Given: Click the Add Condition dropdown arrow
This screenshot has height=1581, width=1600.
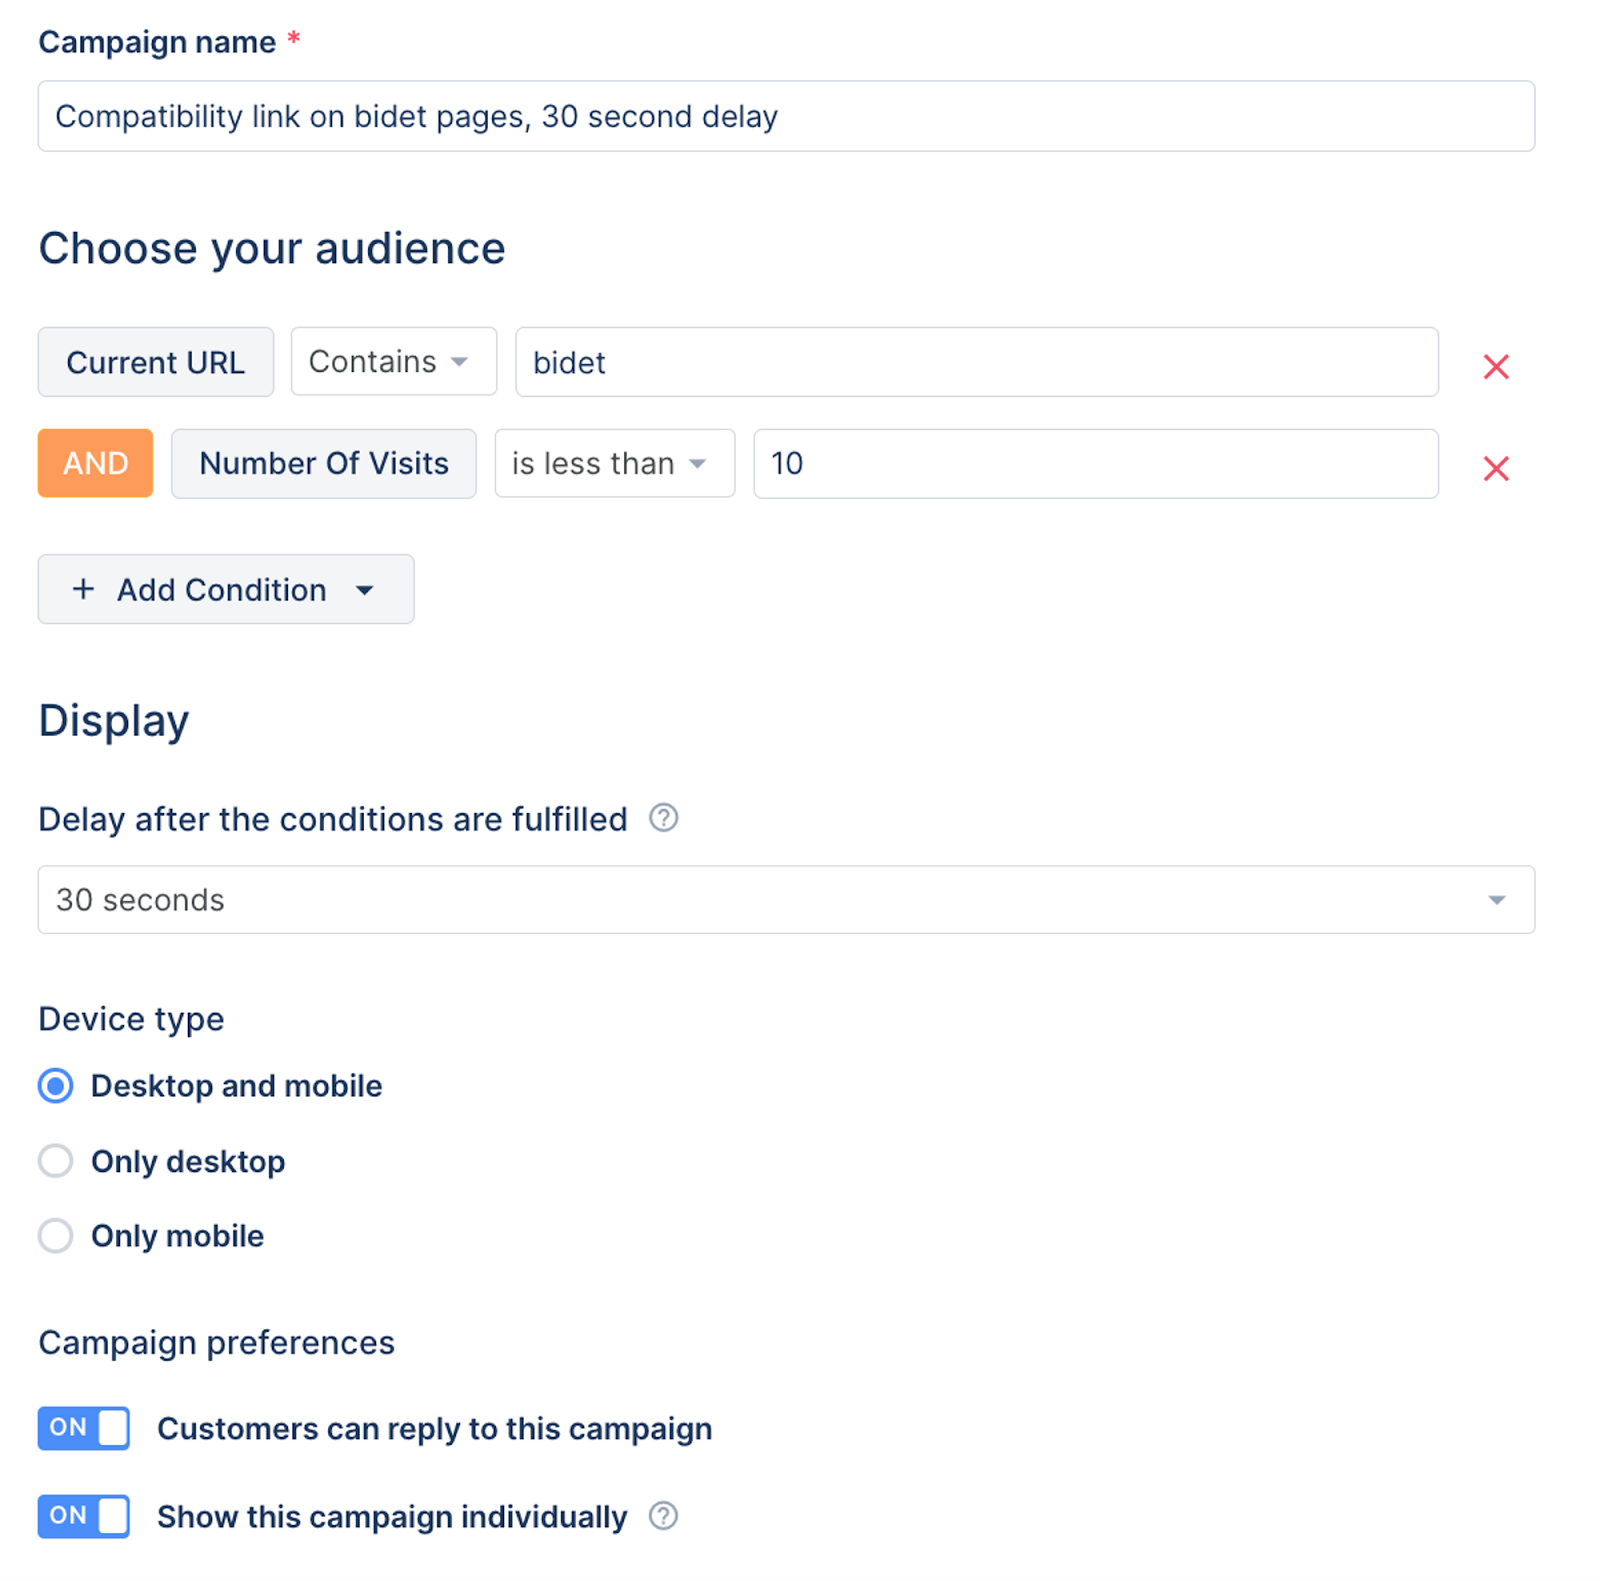Looking at the screenshot, I should (365, 590).
